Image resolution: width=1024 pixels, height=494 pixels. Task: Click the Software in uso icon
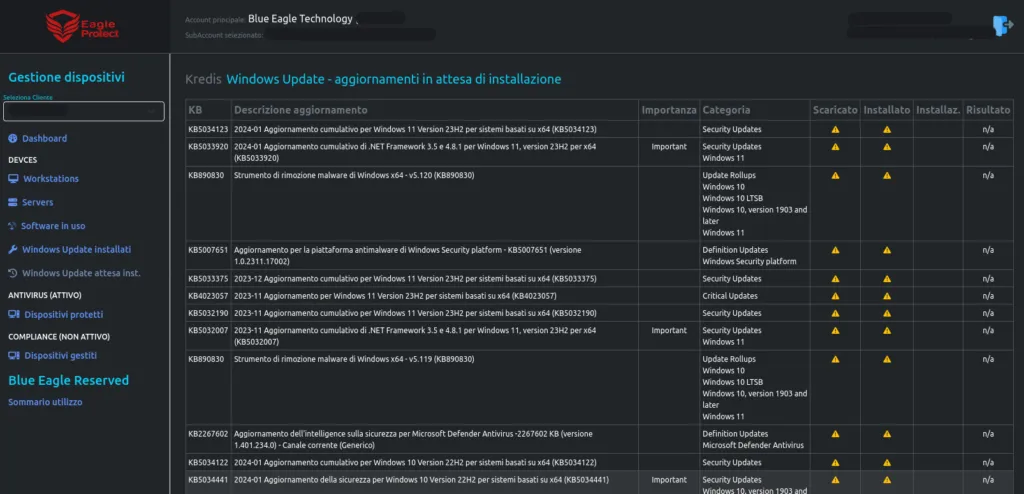pos(12,226)
